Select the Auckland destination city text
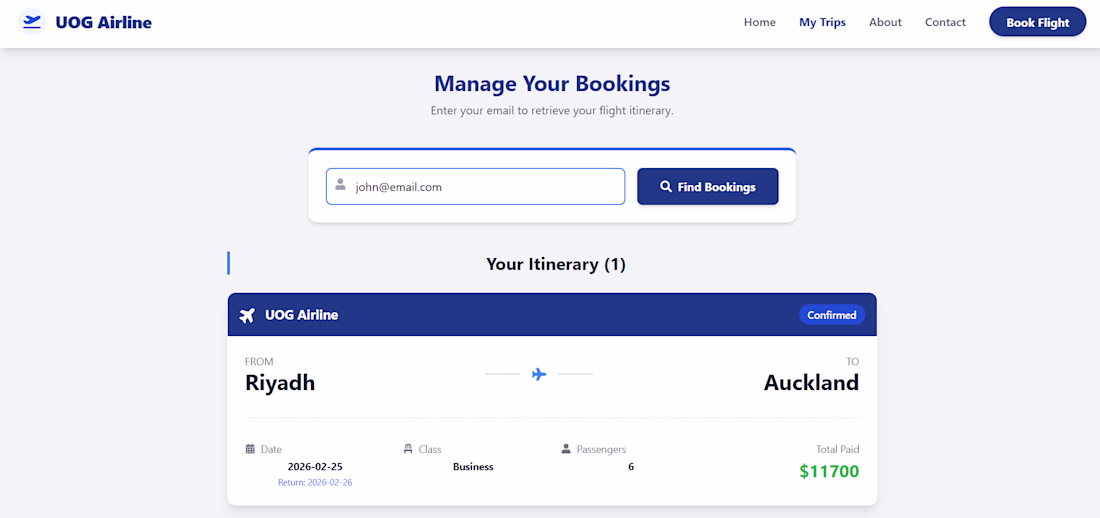This screenshot has width=1100, height=518. tap(811, 382)
